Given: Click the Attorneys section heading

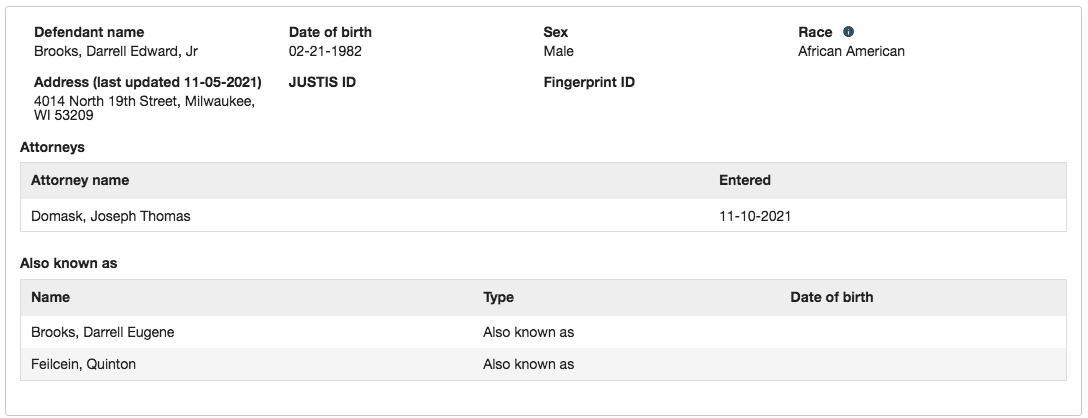Looking at the screenshot, I should 52,147.
